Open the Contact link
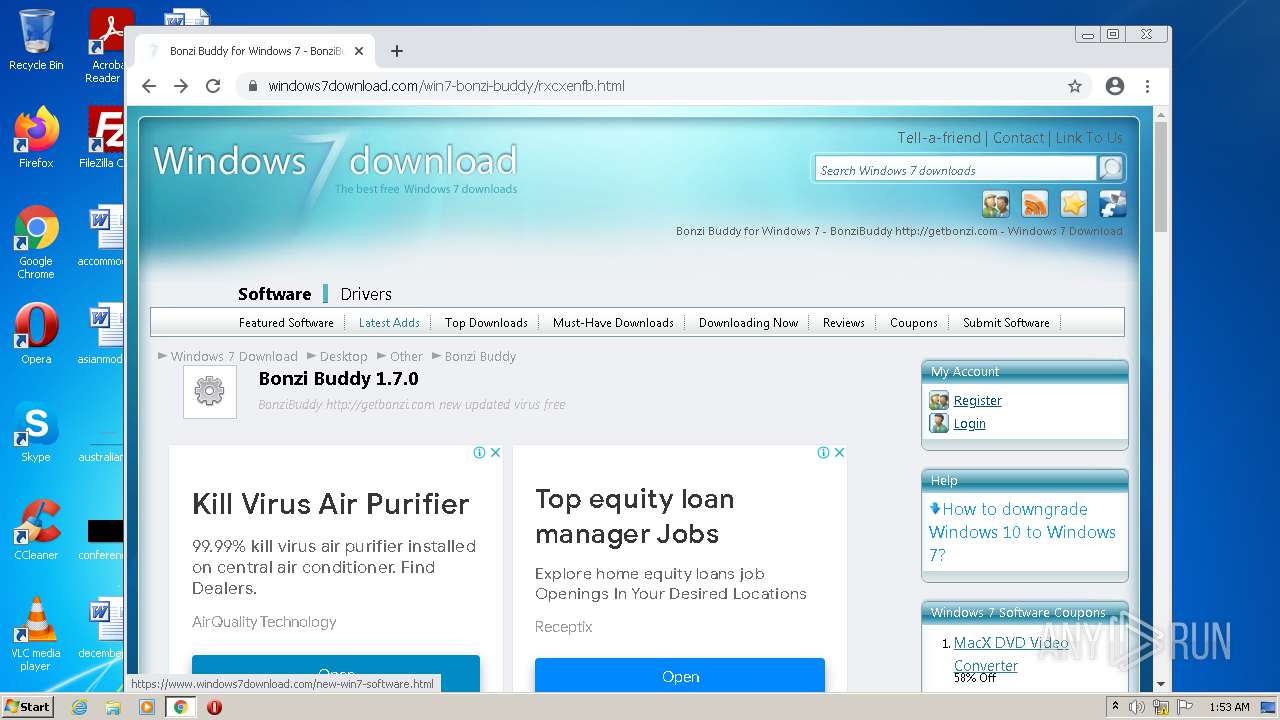The height and width of the screenshot is (720, 1280). 1018,138
